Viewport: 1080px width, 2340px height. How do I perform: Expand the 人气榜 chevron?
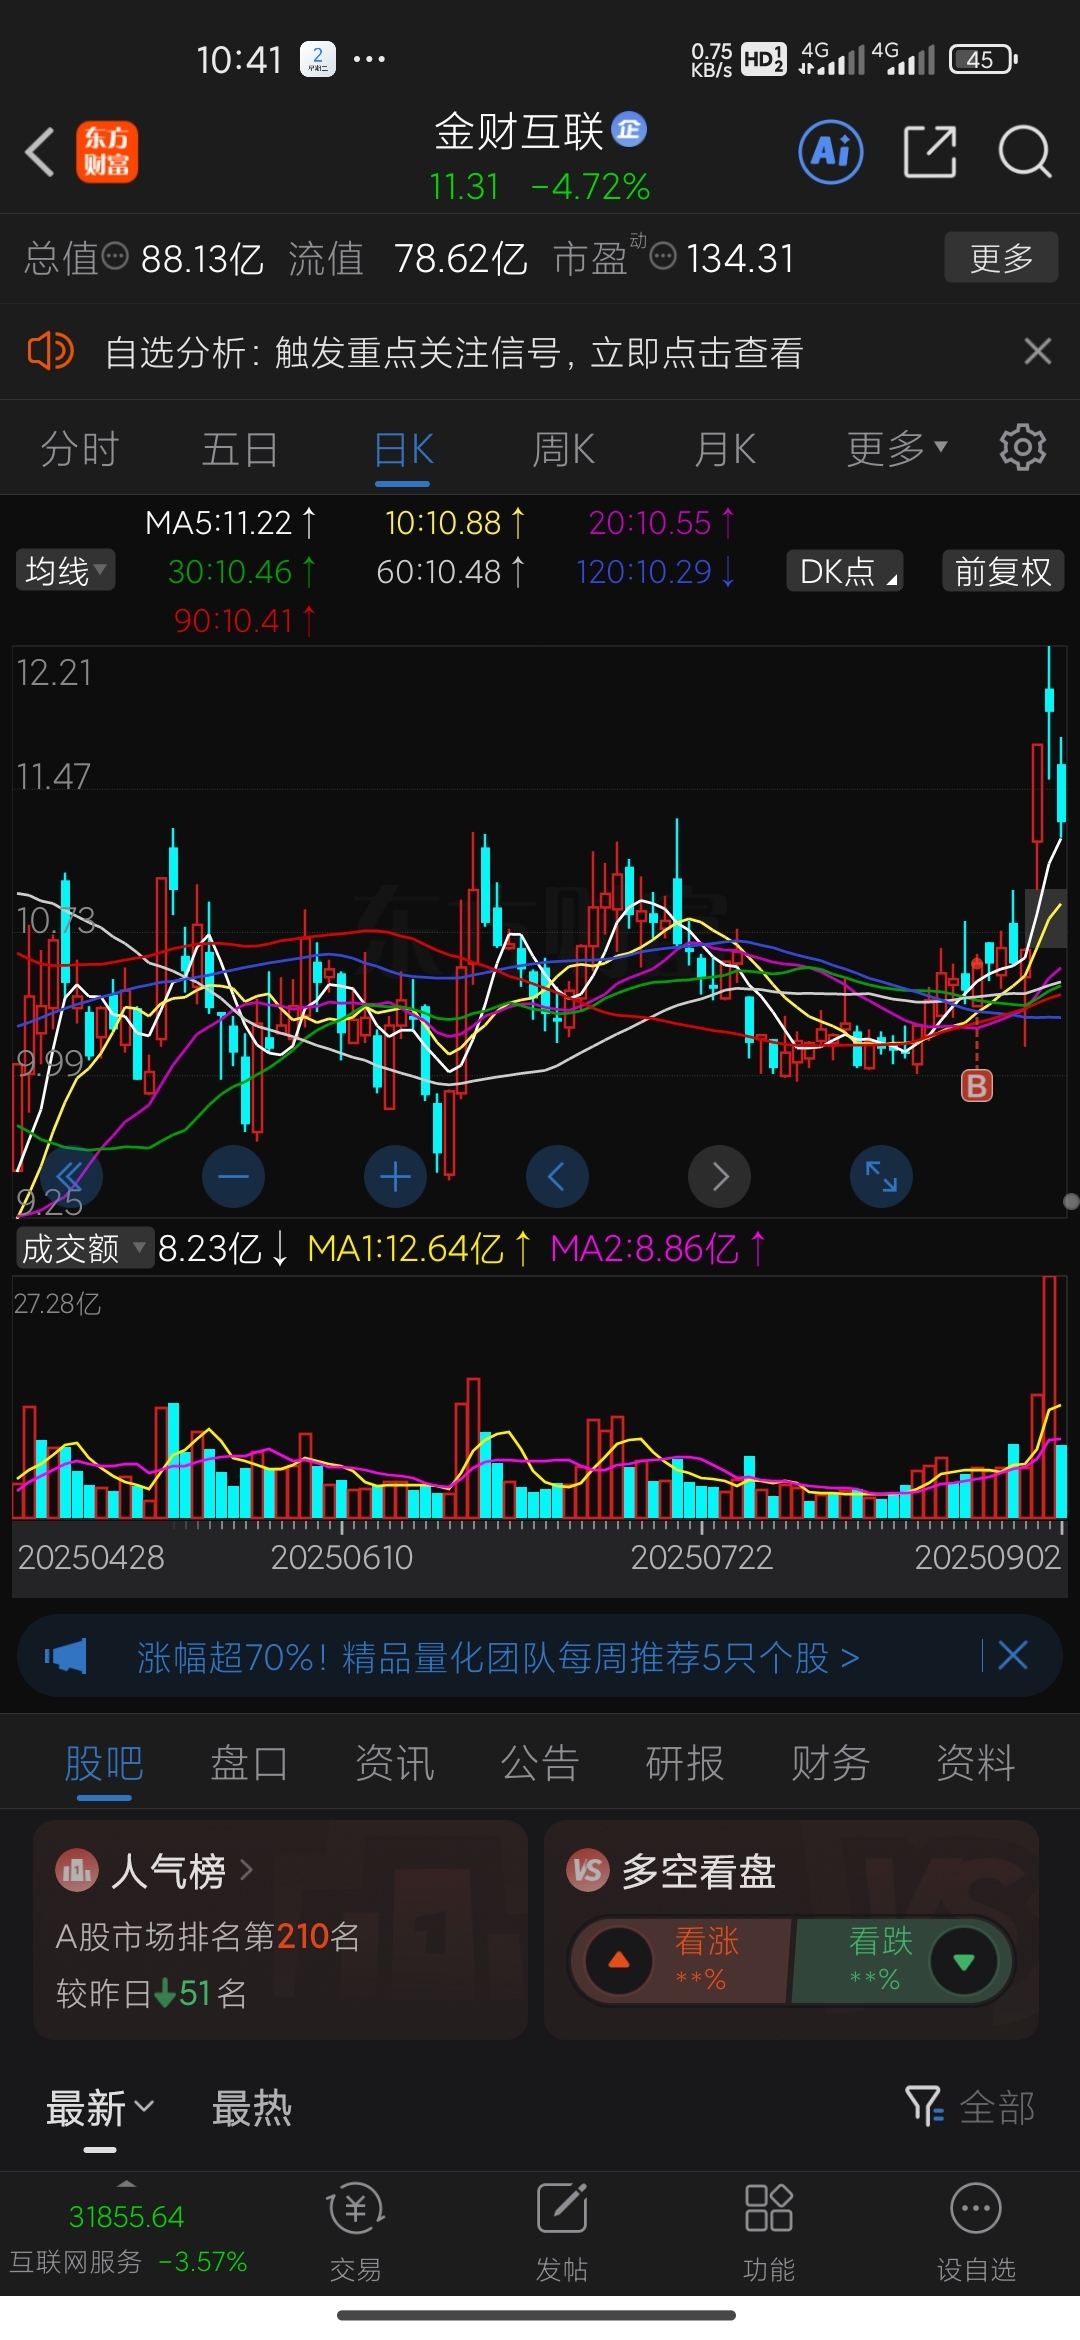click(x=246, y=1868)
